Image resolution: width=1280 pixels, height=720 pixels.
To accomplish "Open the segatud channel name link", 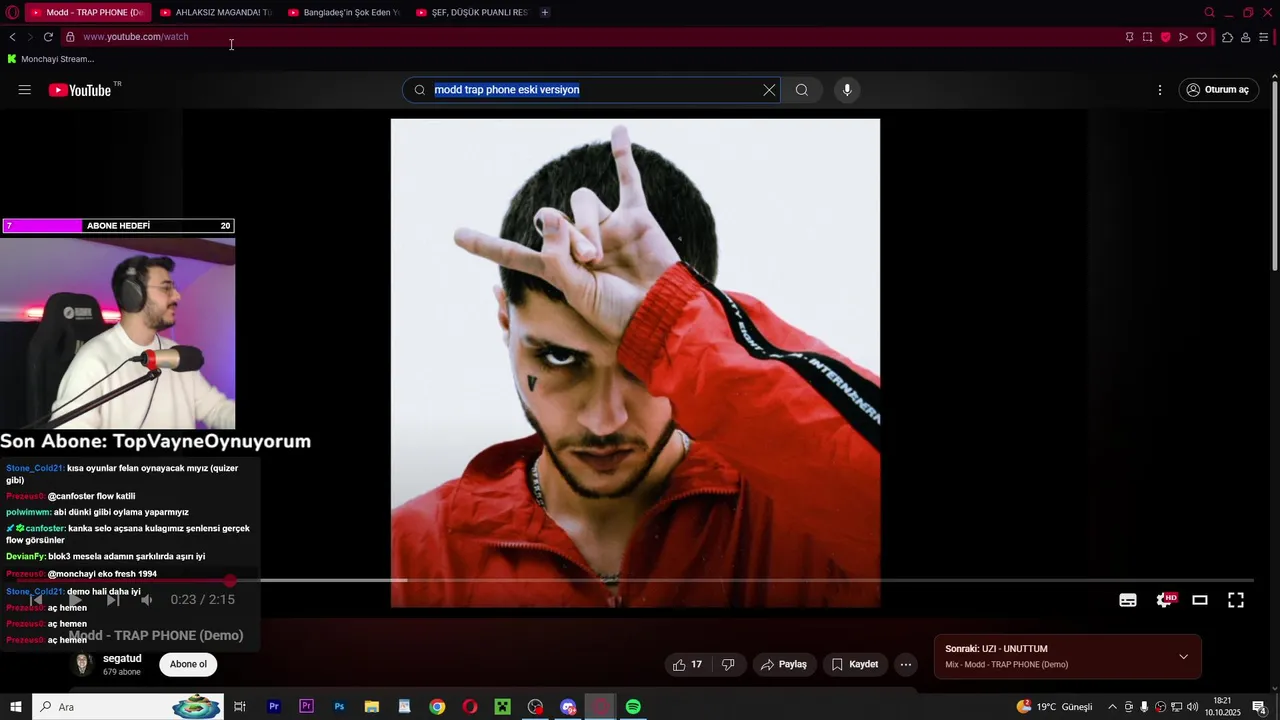I will [x=122, y=658].
